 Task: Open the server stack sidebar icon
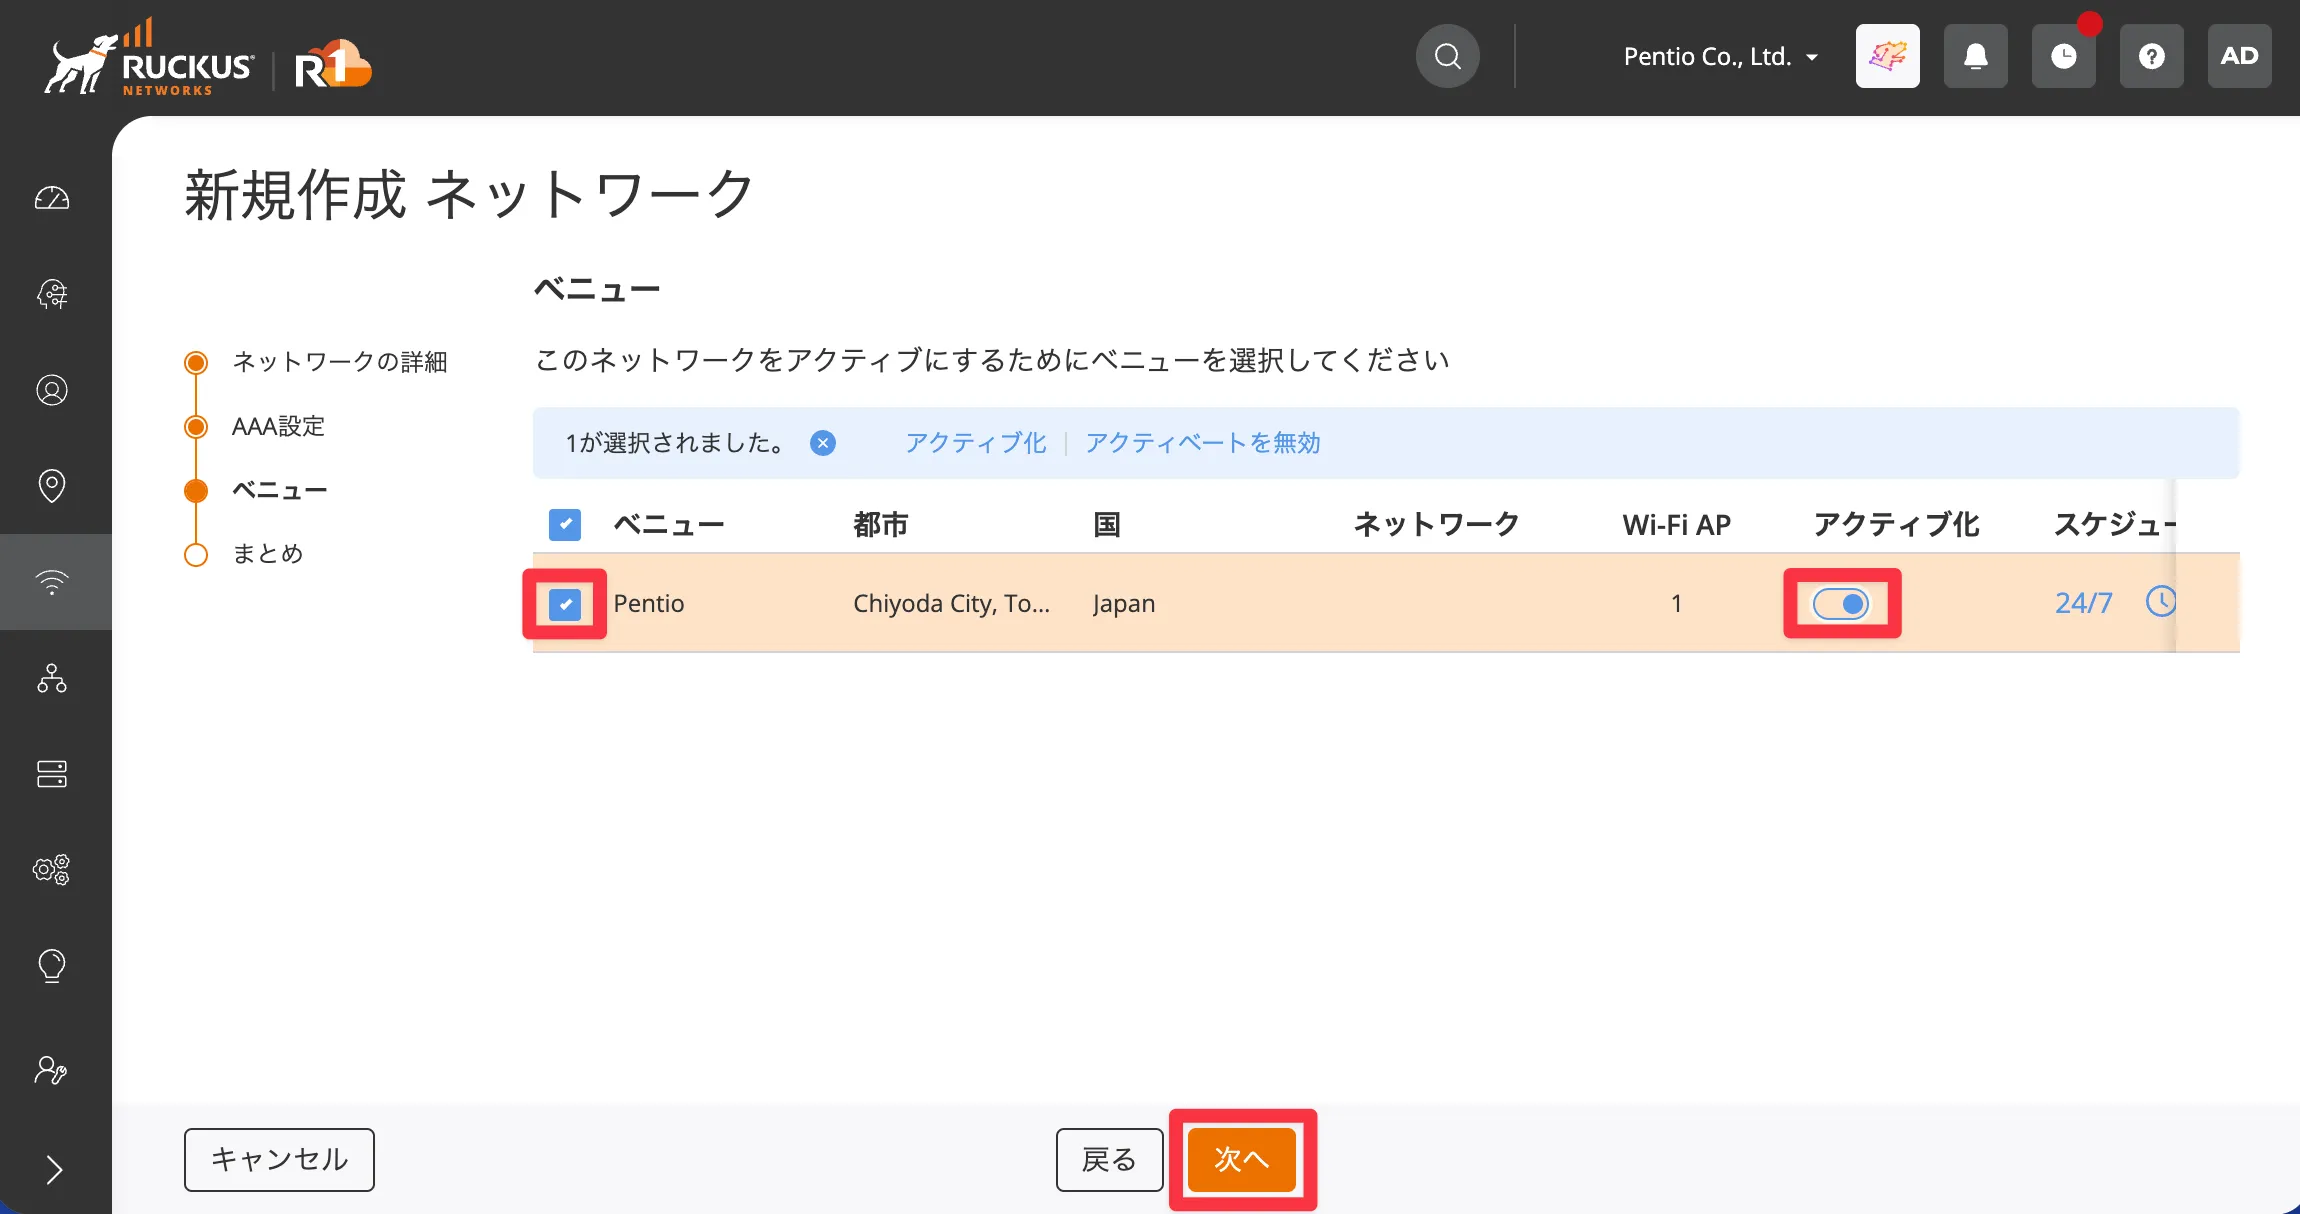(x=52, y=774)
